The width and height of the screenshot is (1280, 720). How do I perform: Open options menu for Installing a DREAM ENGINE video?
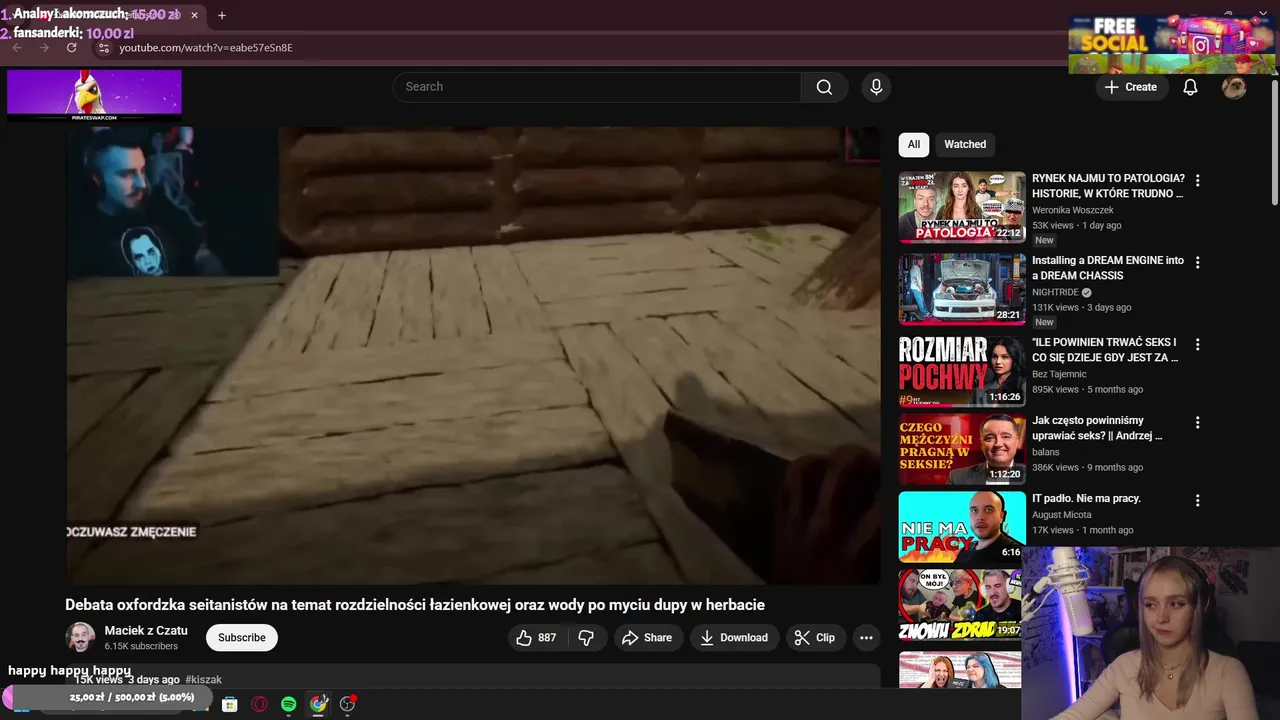click(1197, 262)
